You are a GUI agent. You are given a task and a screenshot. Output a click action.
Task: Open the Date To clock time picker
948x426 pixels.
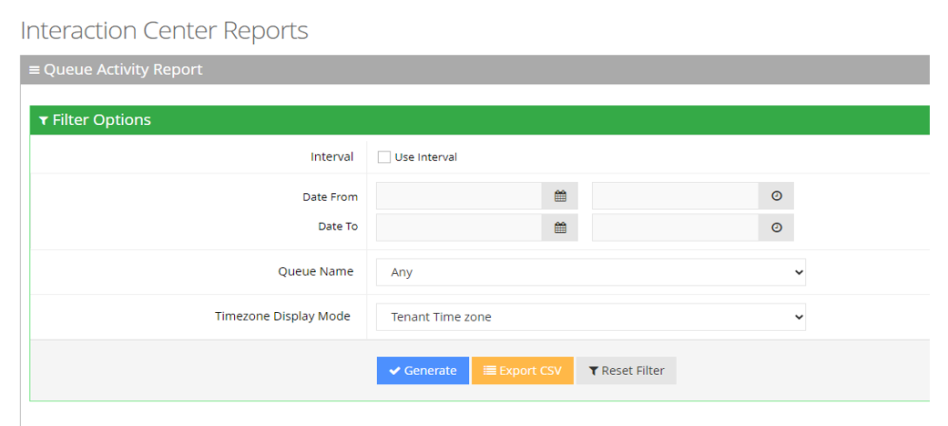pos(776,227)
